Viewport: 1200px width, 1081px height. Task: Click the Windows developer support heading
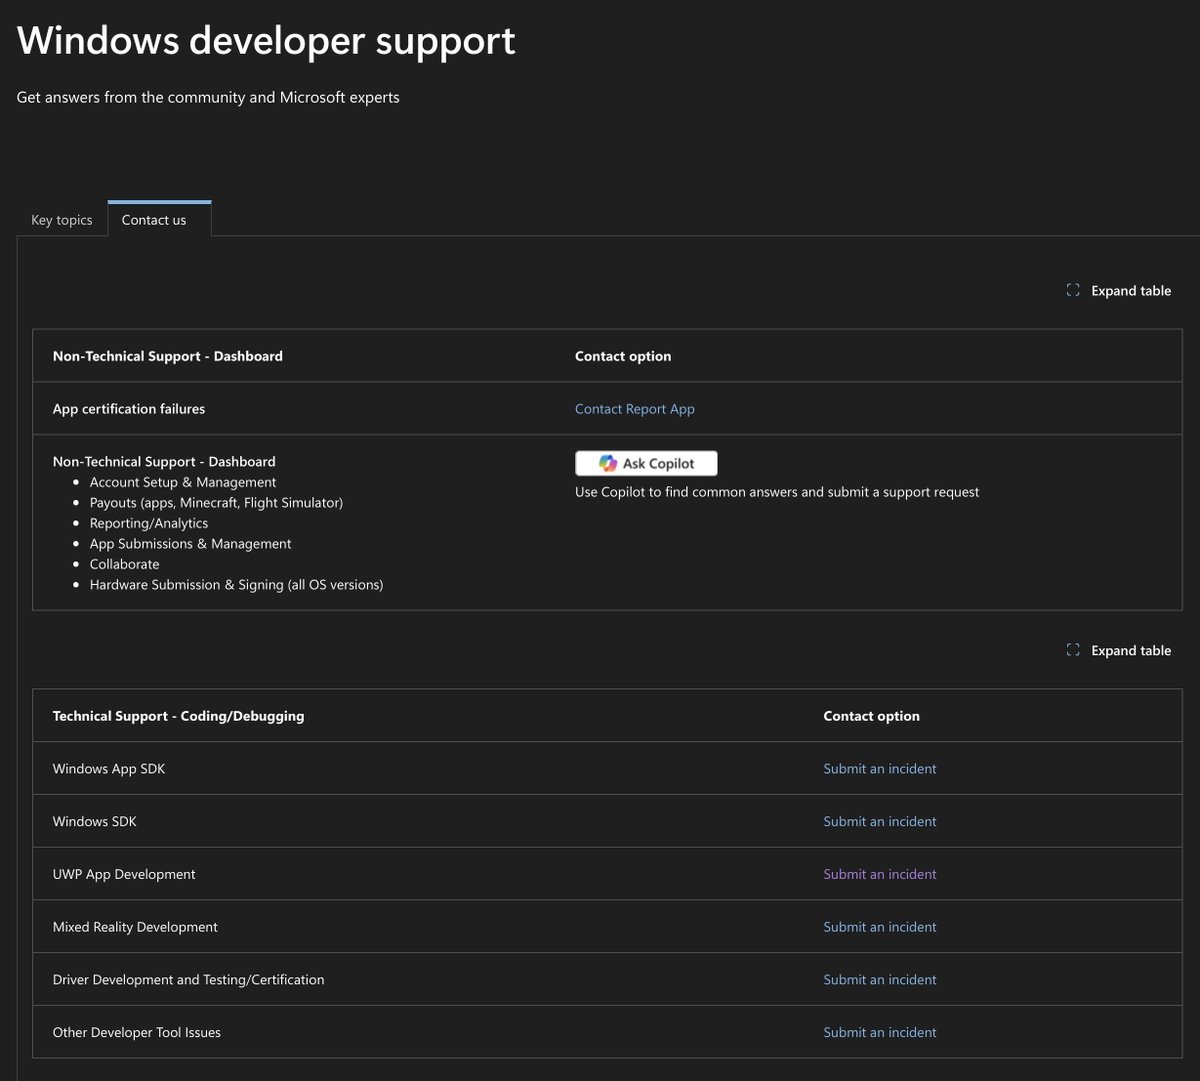[x=266, y=41]
